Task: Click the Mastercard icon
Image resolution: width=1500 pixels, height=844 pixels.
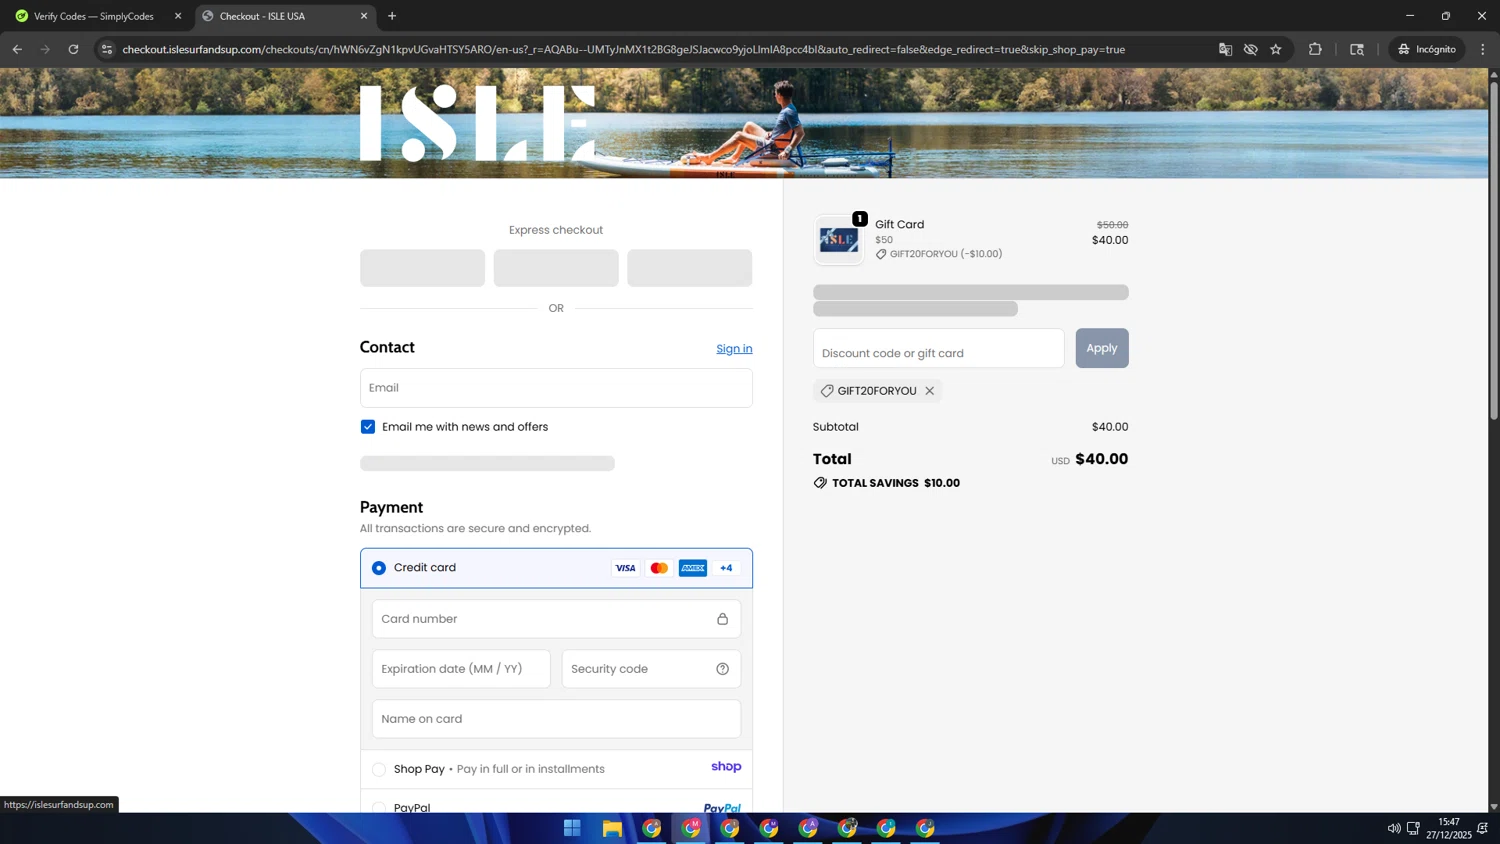Action: coord(659,568)
